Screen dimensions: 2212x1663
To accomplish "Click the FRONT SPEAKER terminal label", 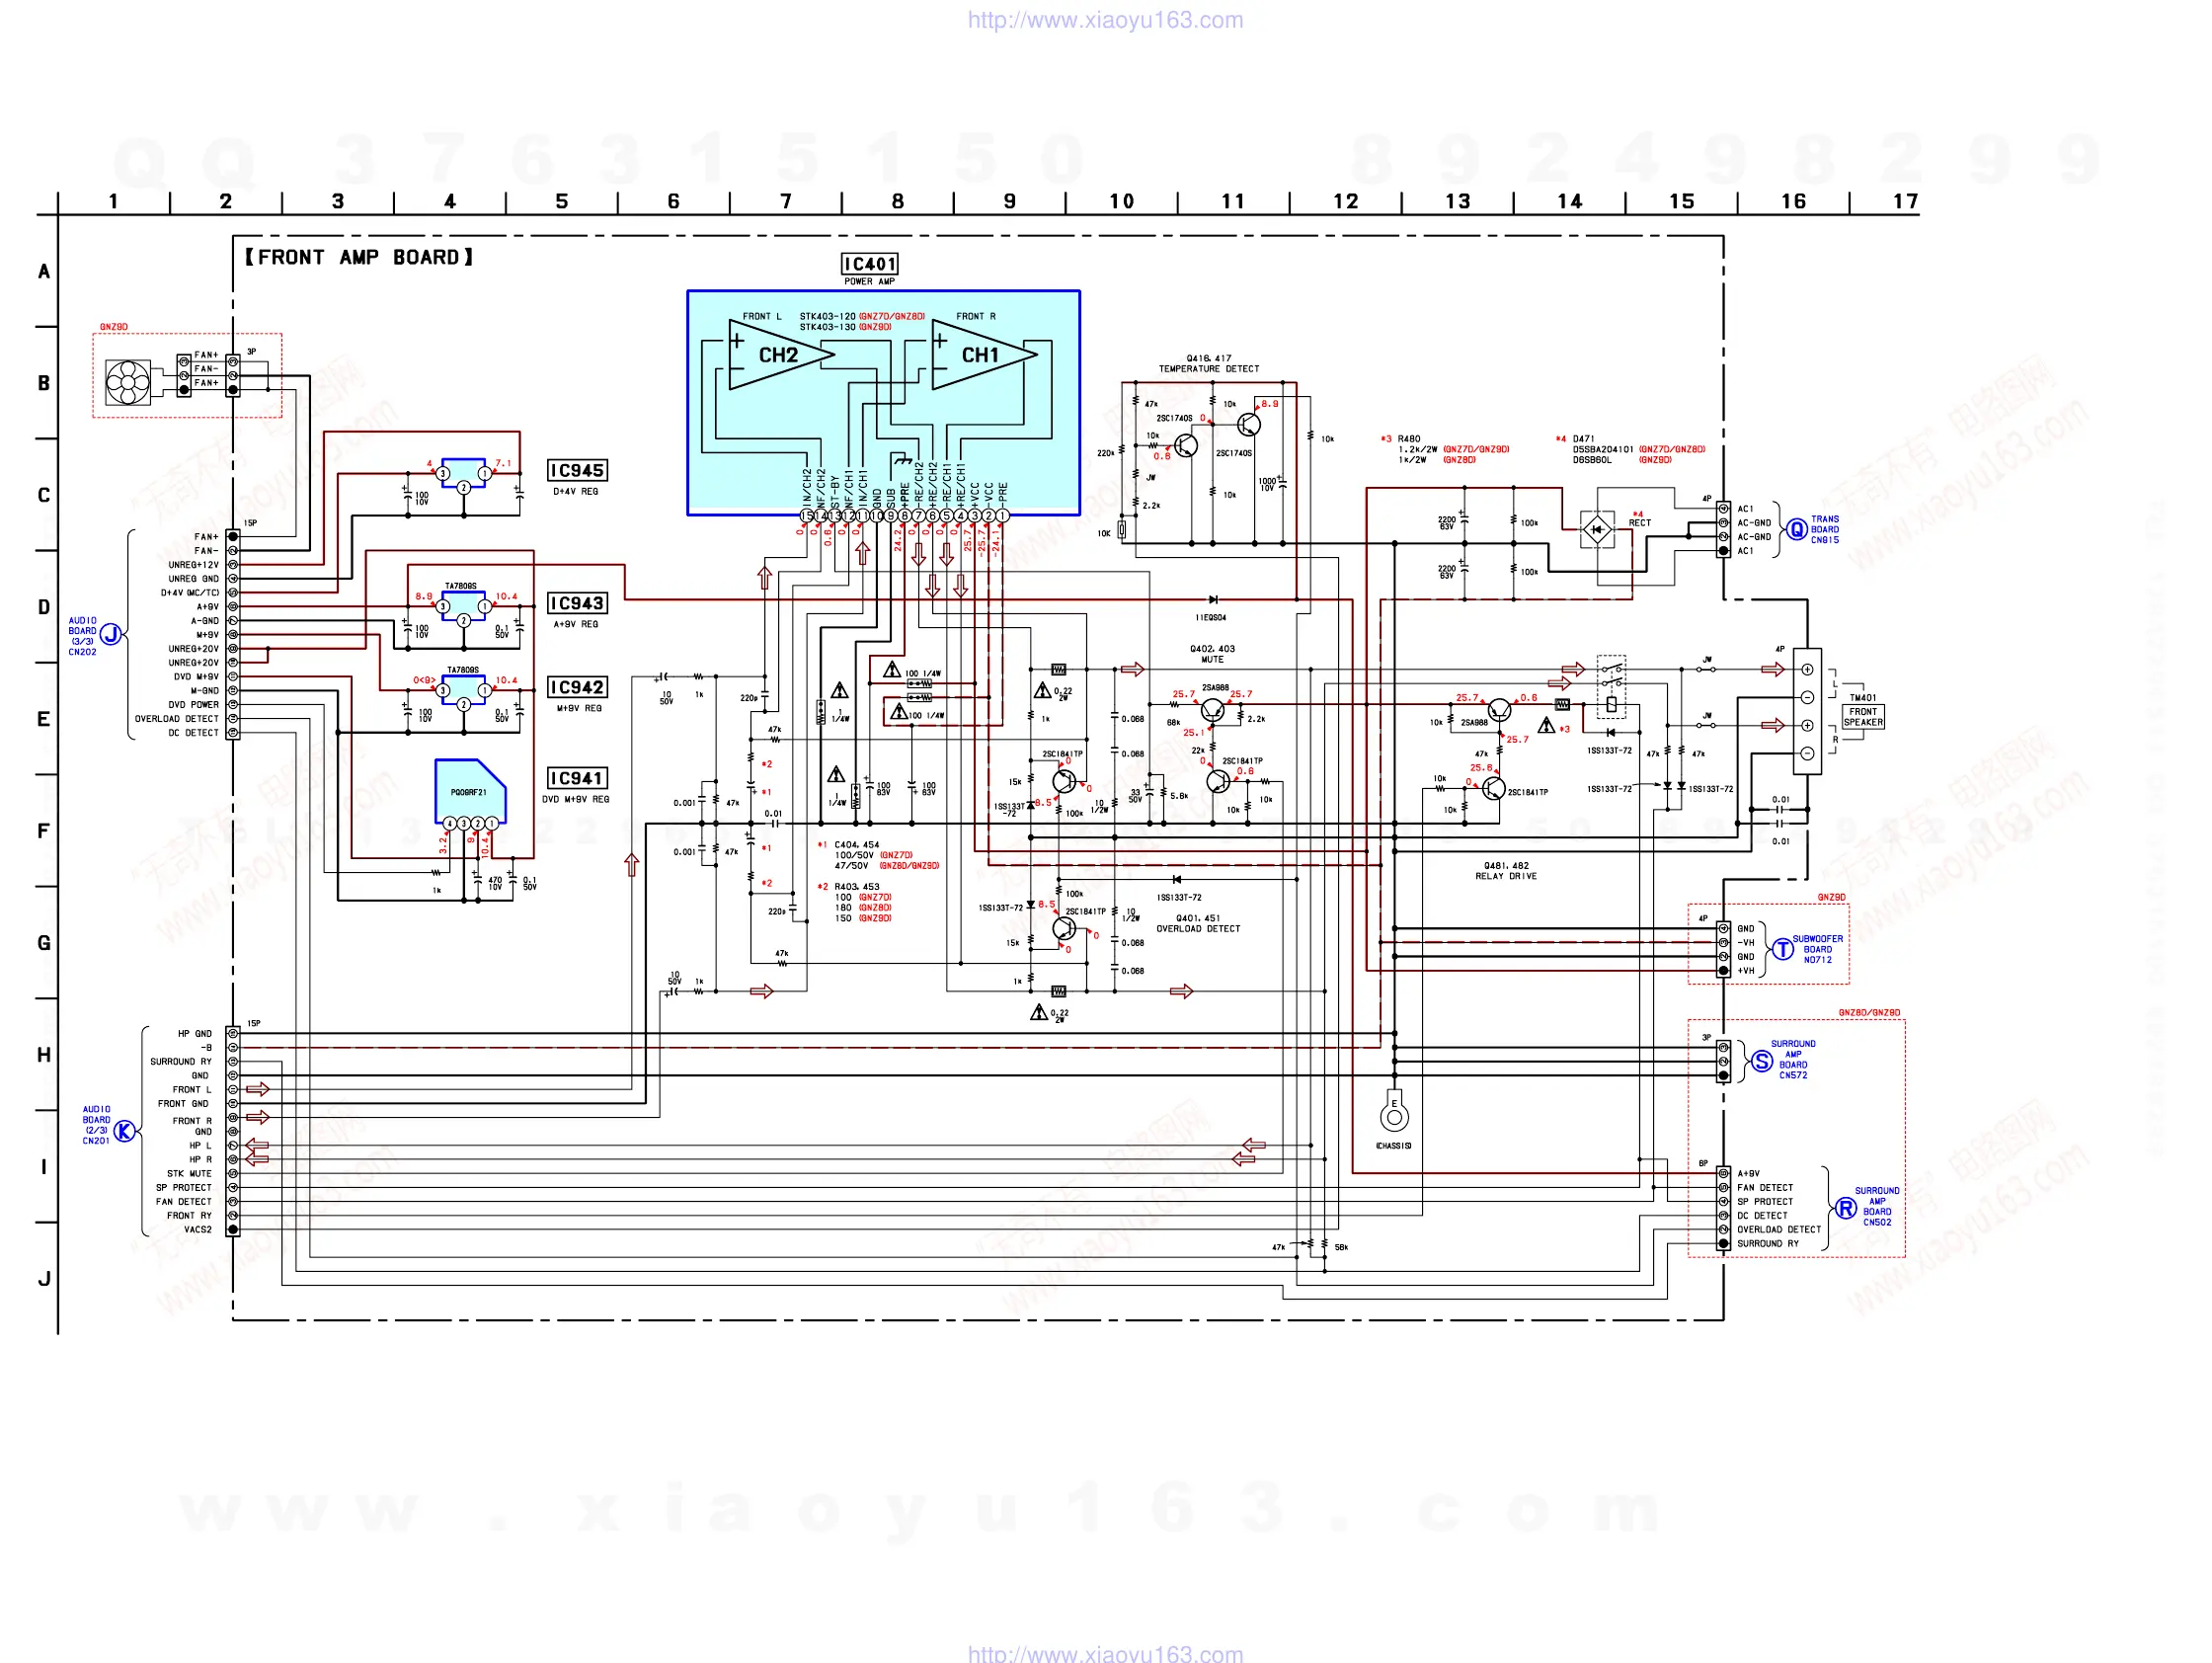I will (1863, 716).
